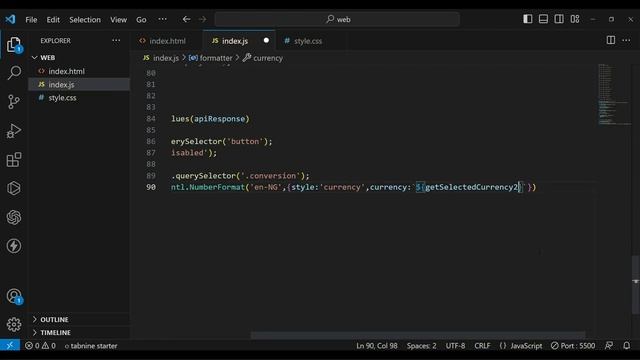The height and width of the screenshot is (360, 640).
Task: Click 'en-NG' string on line 90
Action: click(266, 187)
